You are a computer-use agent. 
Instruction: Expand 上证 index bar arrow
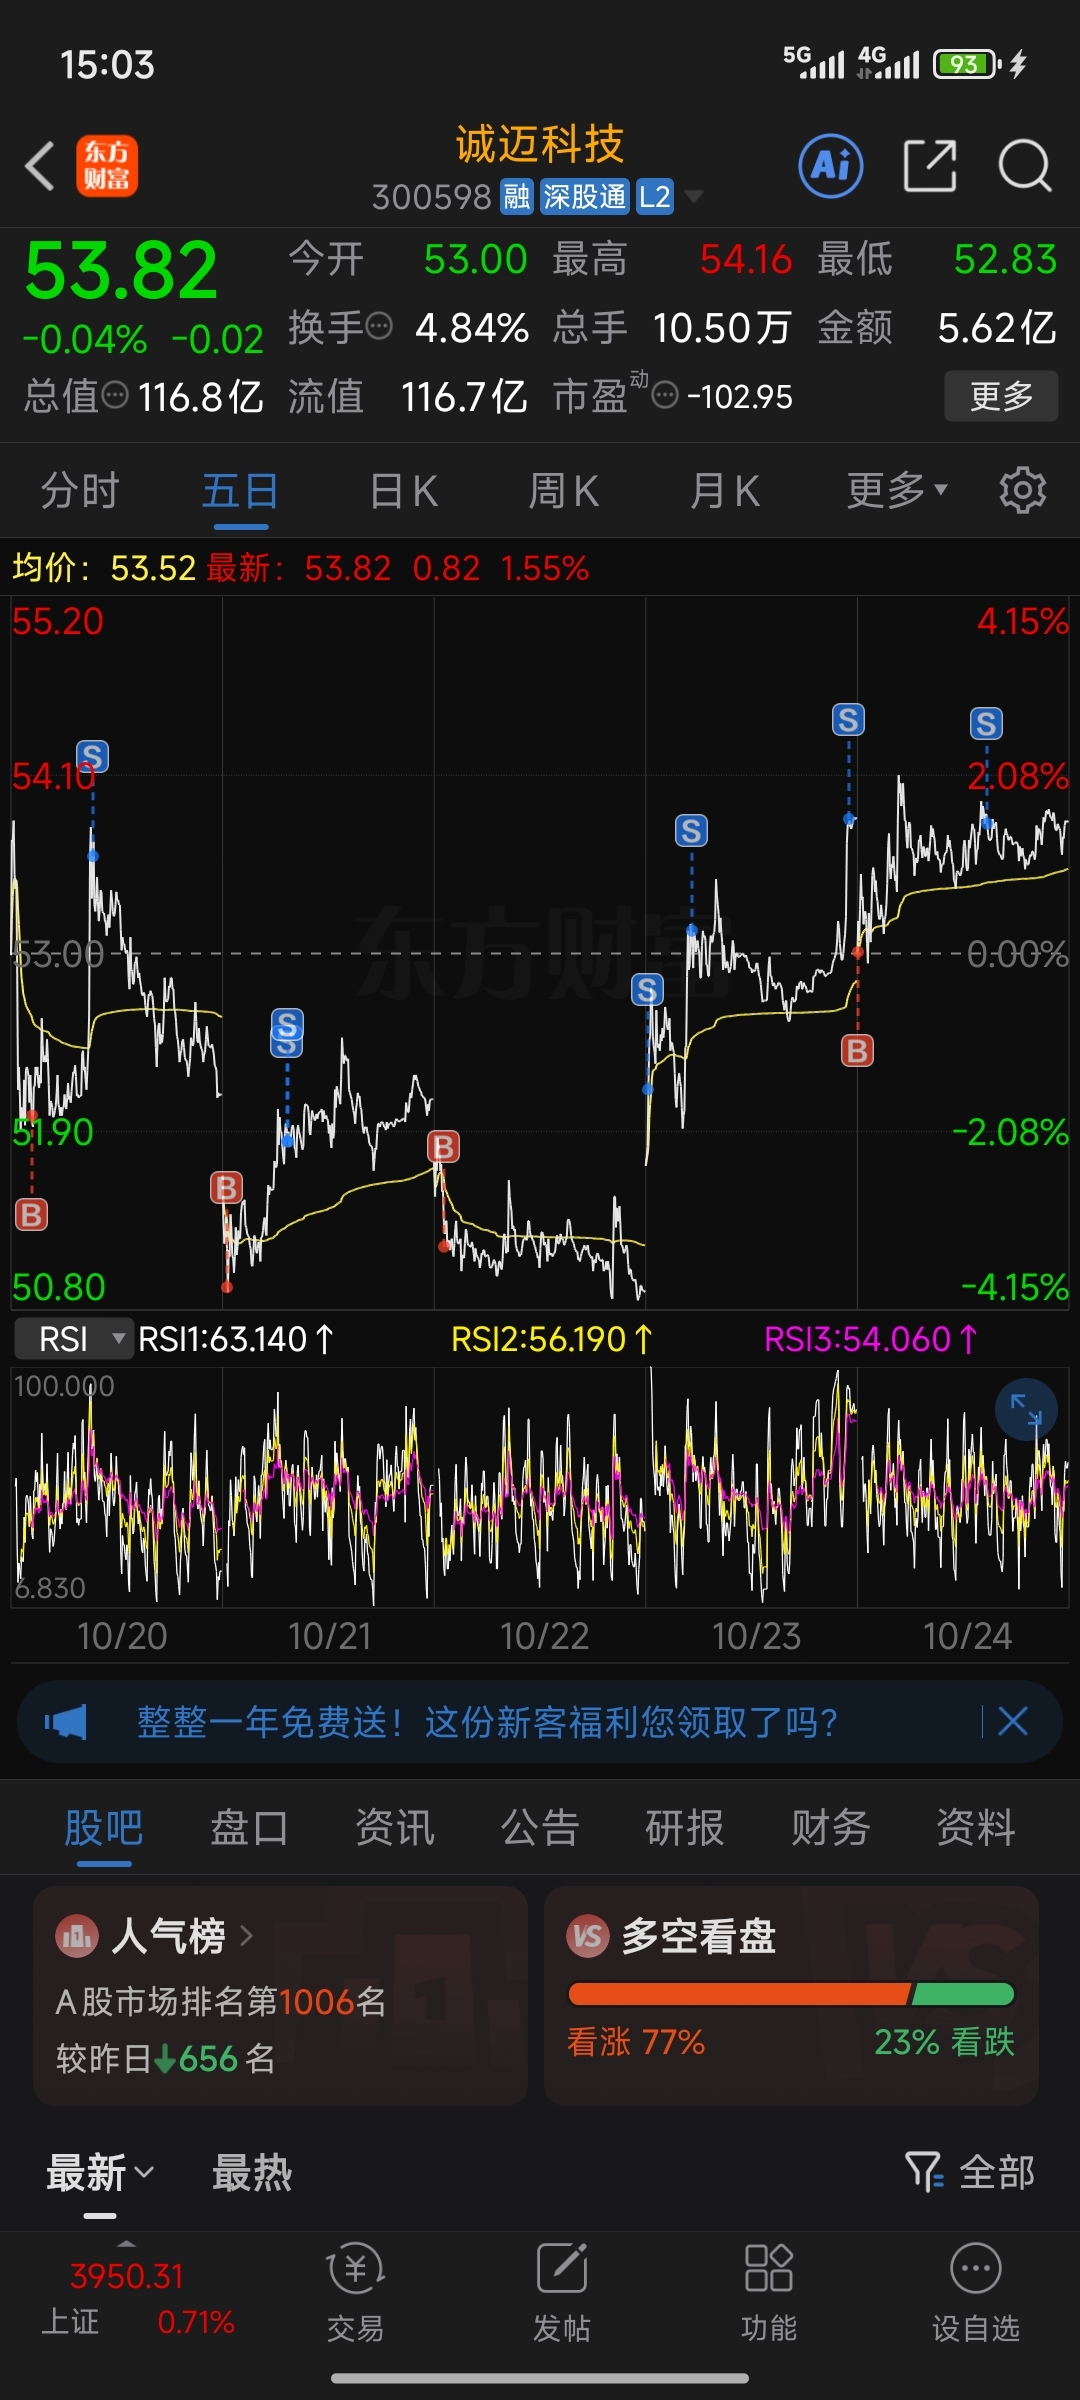pos(126,2243)
